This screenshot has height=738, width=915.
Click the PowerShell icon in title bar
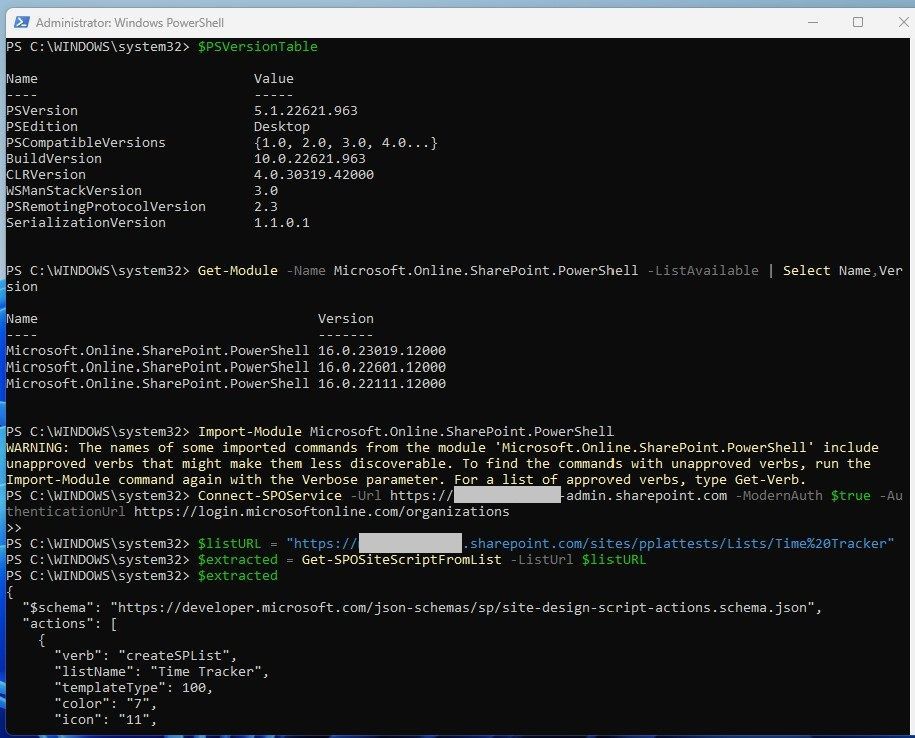(x=22, y=22)
